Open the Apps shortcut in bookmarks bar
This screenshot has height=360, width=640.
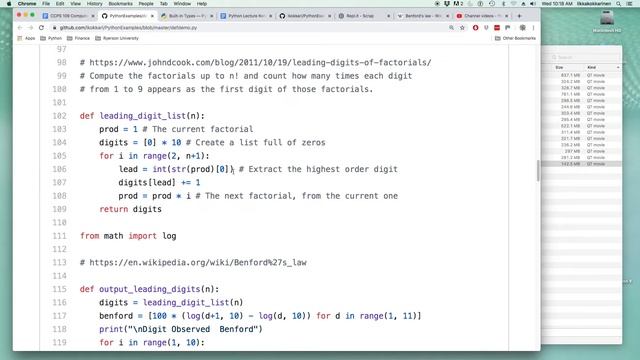point(27,38)
